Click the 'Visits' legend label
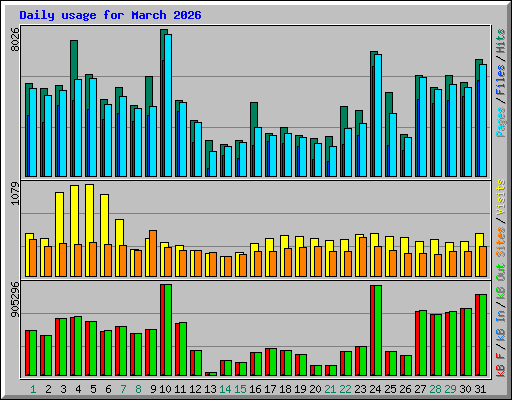Viewport: 512px width, 400px height. tap(500, 197)
